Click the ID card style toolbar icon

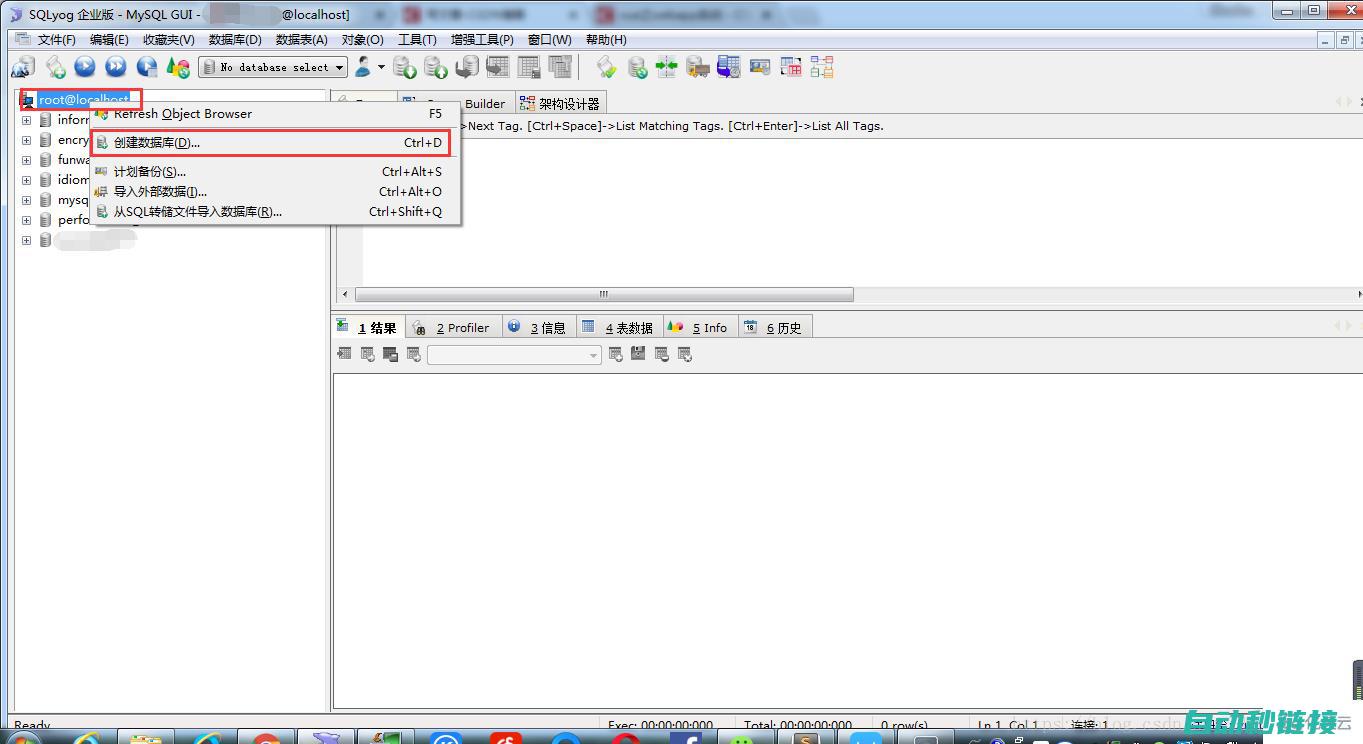760,67
